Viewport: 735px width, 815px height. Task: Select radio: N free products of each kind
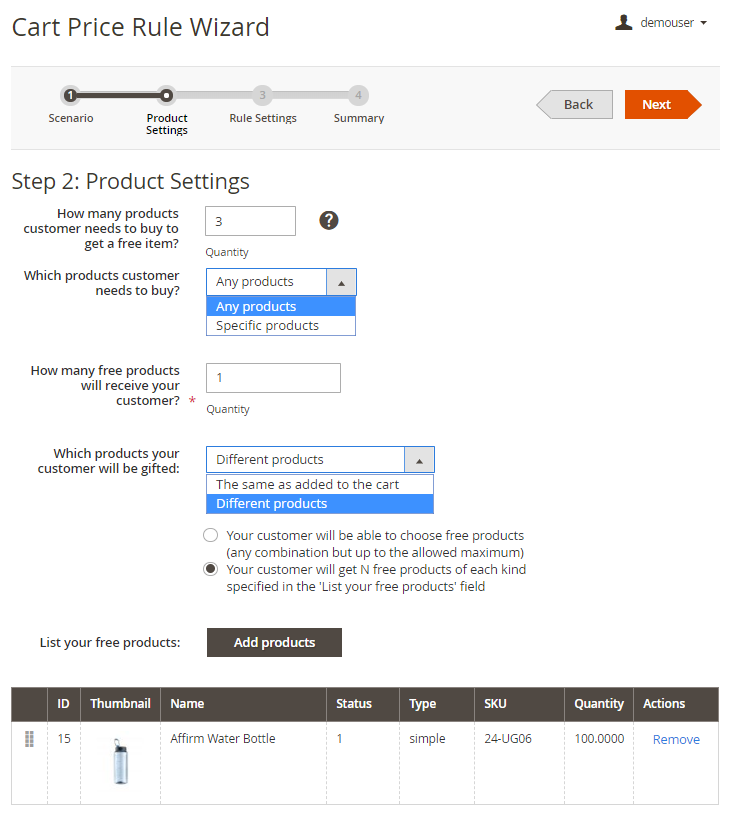pos(211,569)
